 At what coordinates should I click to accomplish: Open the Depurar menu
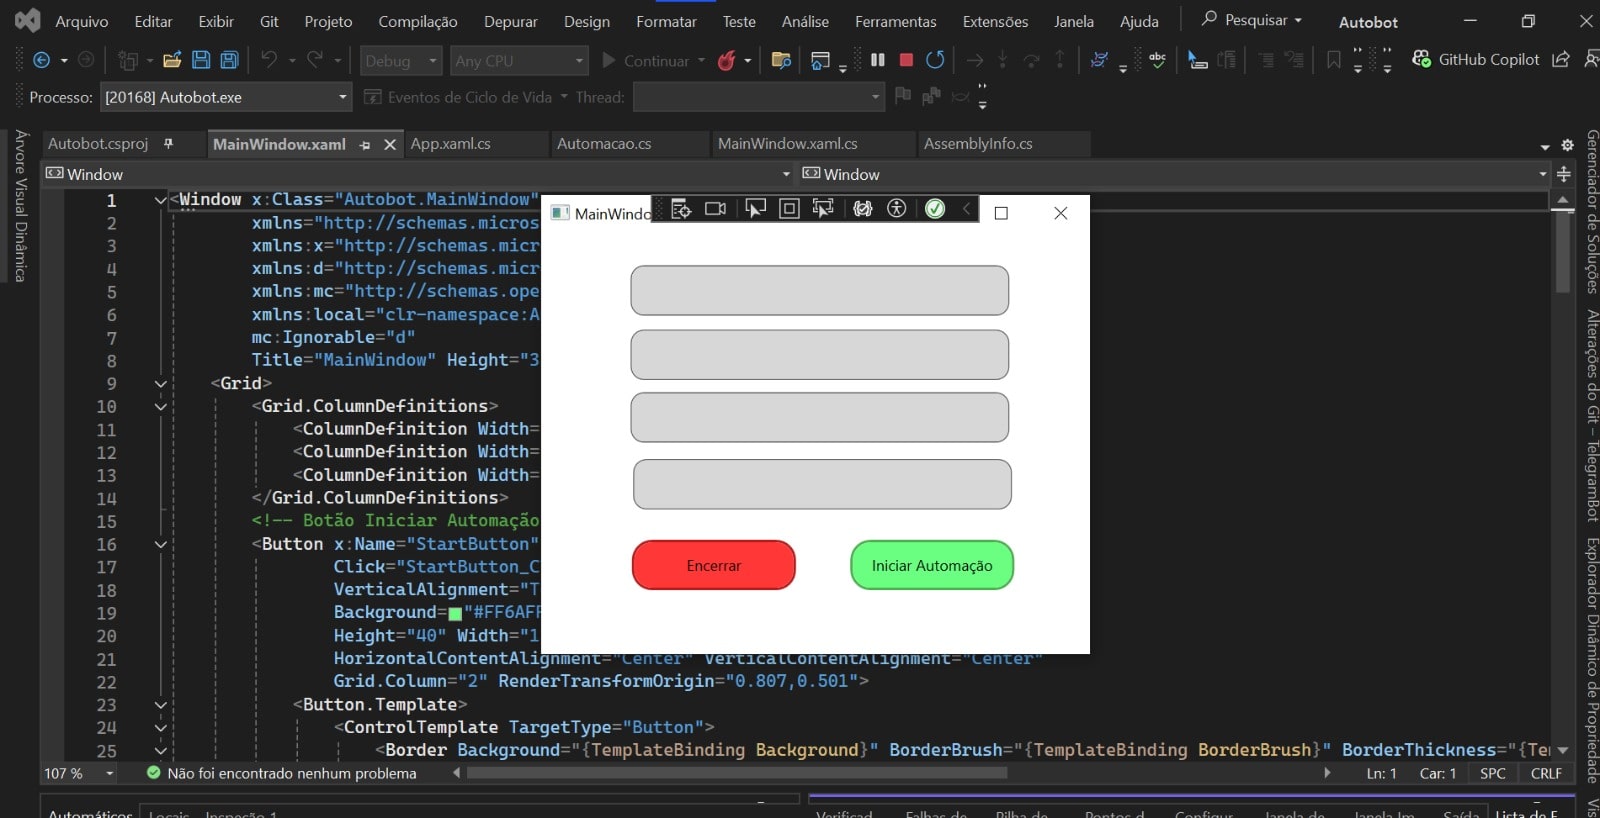(x=510, y=21)
